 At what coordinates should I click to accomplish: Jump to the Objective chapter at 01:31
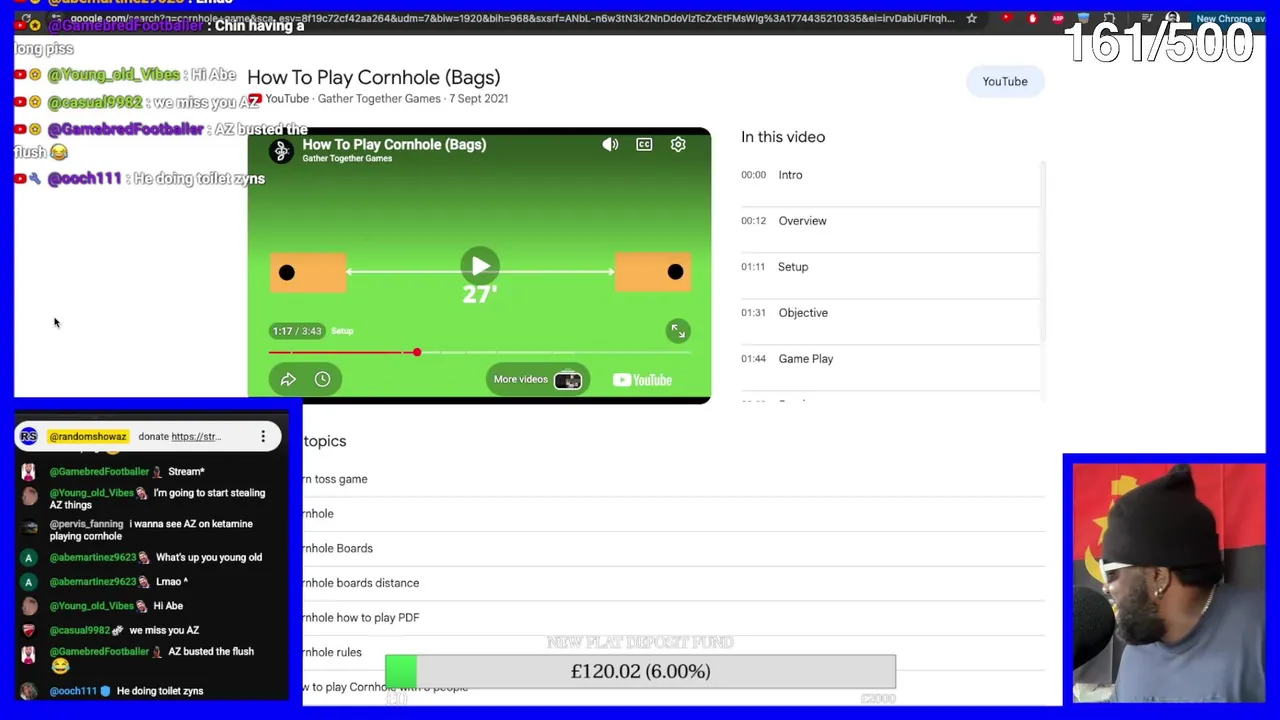(890, 313)
